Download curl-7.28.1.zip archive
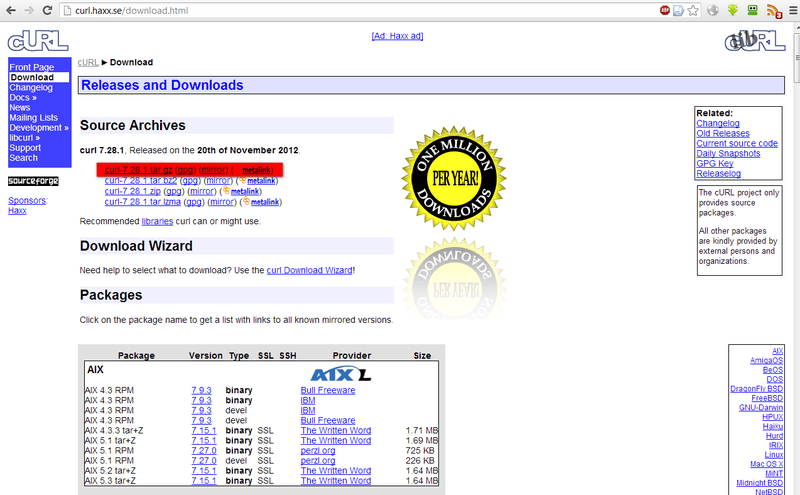Viewport: 800px width, 495px height. click(x=133, y=191)
